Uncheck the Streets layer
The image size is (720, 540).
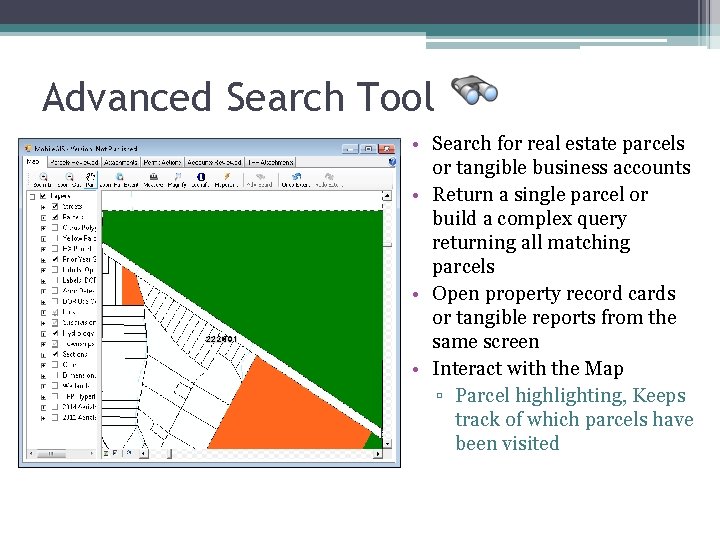(55, 207)
